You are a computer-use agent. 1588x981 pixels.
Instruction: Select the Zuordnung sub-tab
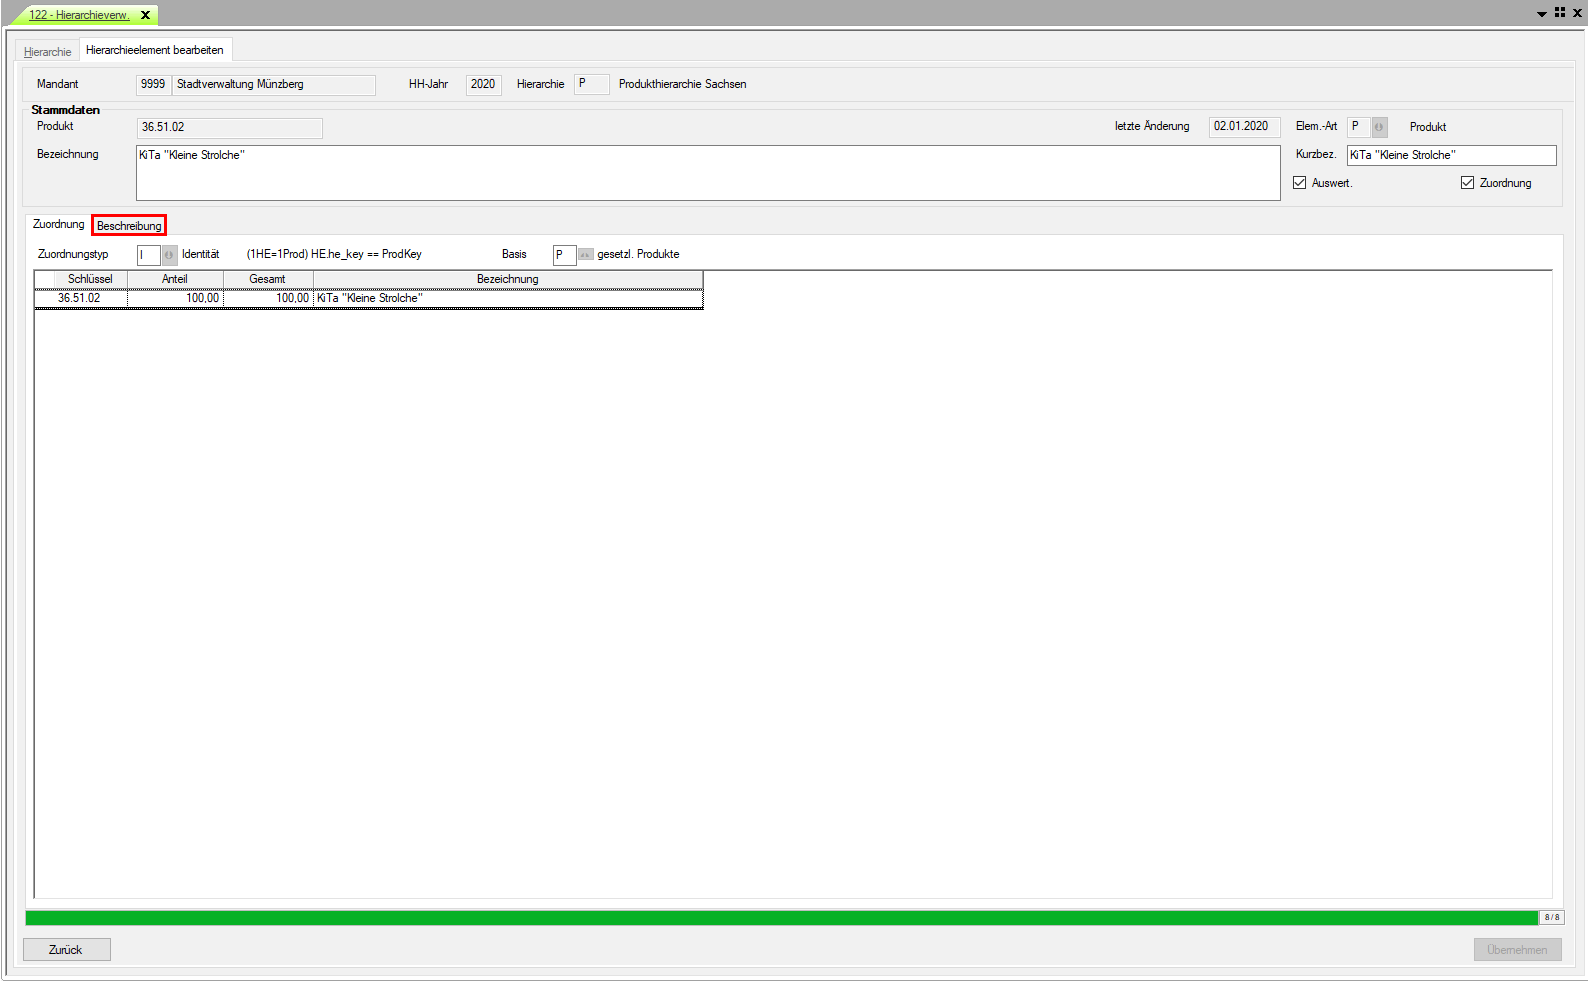(58, 225)
